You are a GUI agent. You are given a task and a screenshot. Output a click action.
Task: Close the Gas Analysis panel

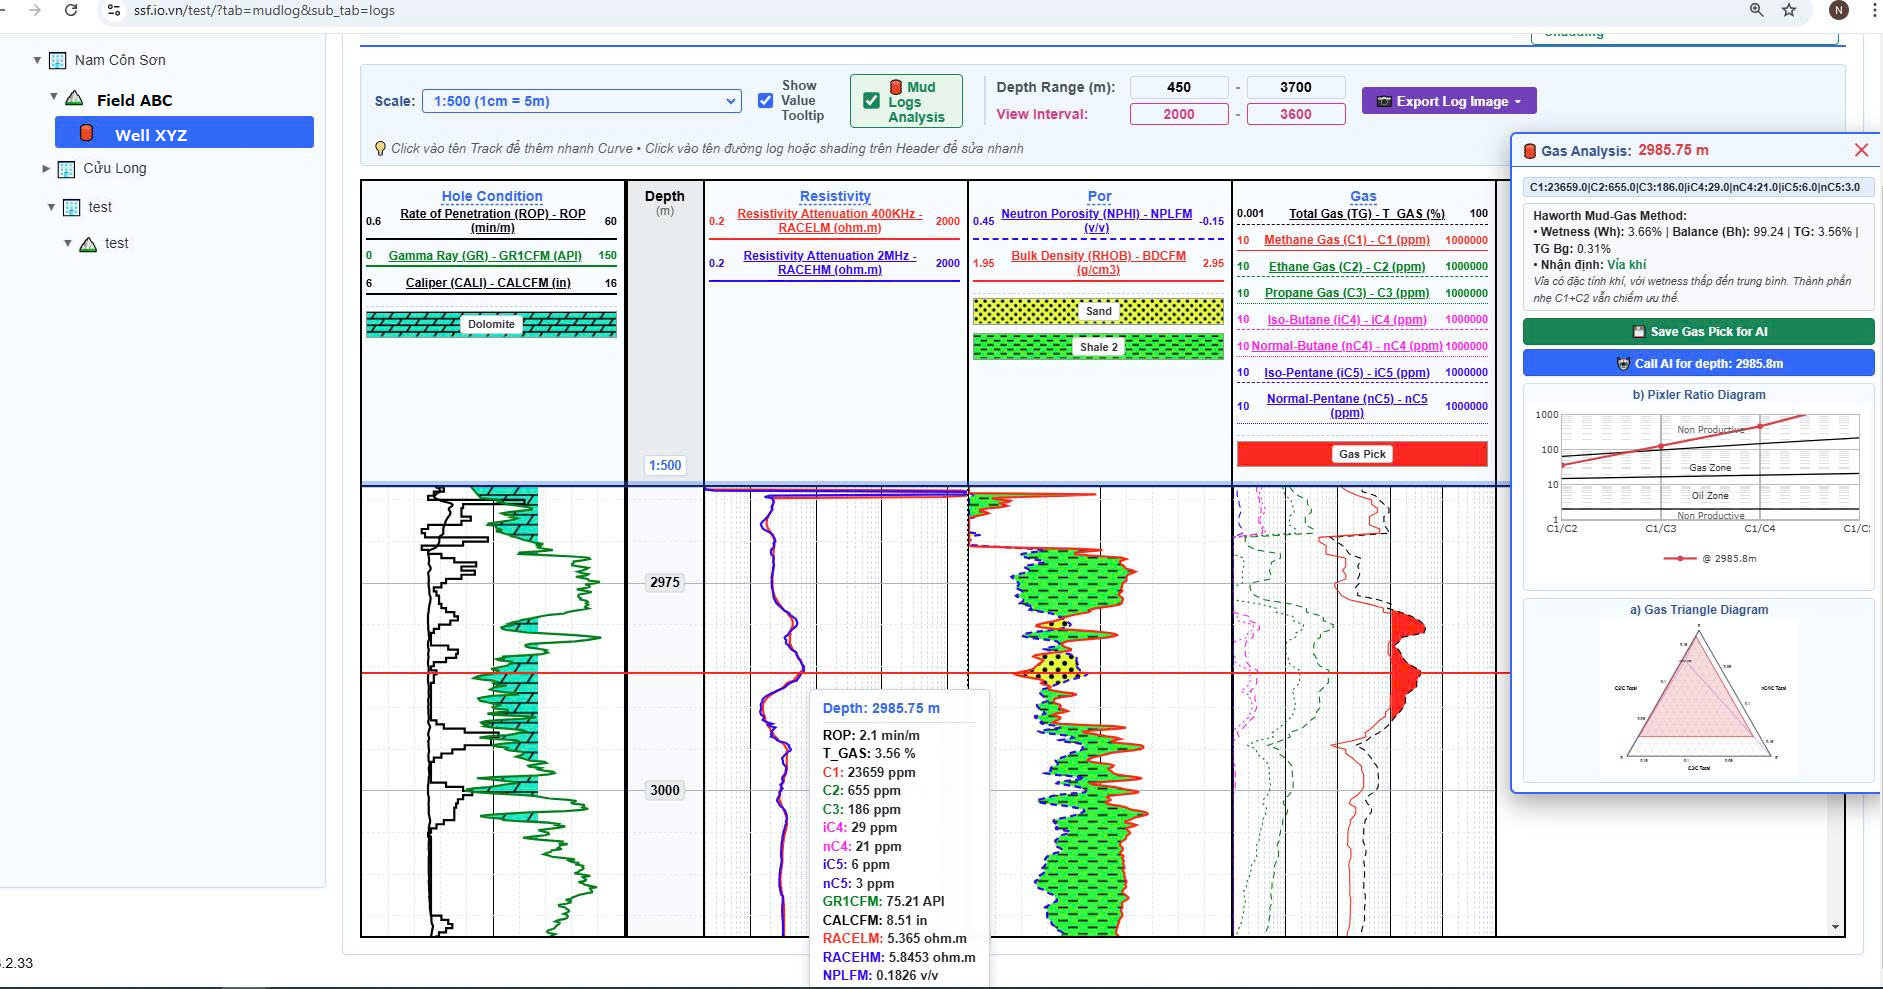(1861, 150)
